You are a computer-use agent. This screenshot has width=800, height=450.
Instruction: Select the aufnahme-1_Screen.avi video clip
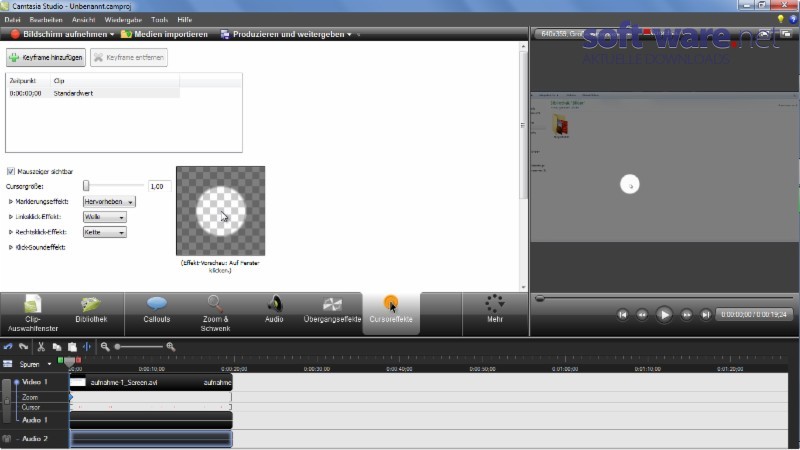click(151, 382)
